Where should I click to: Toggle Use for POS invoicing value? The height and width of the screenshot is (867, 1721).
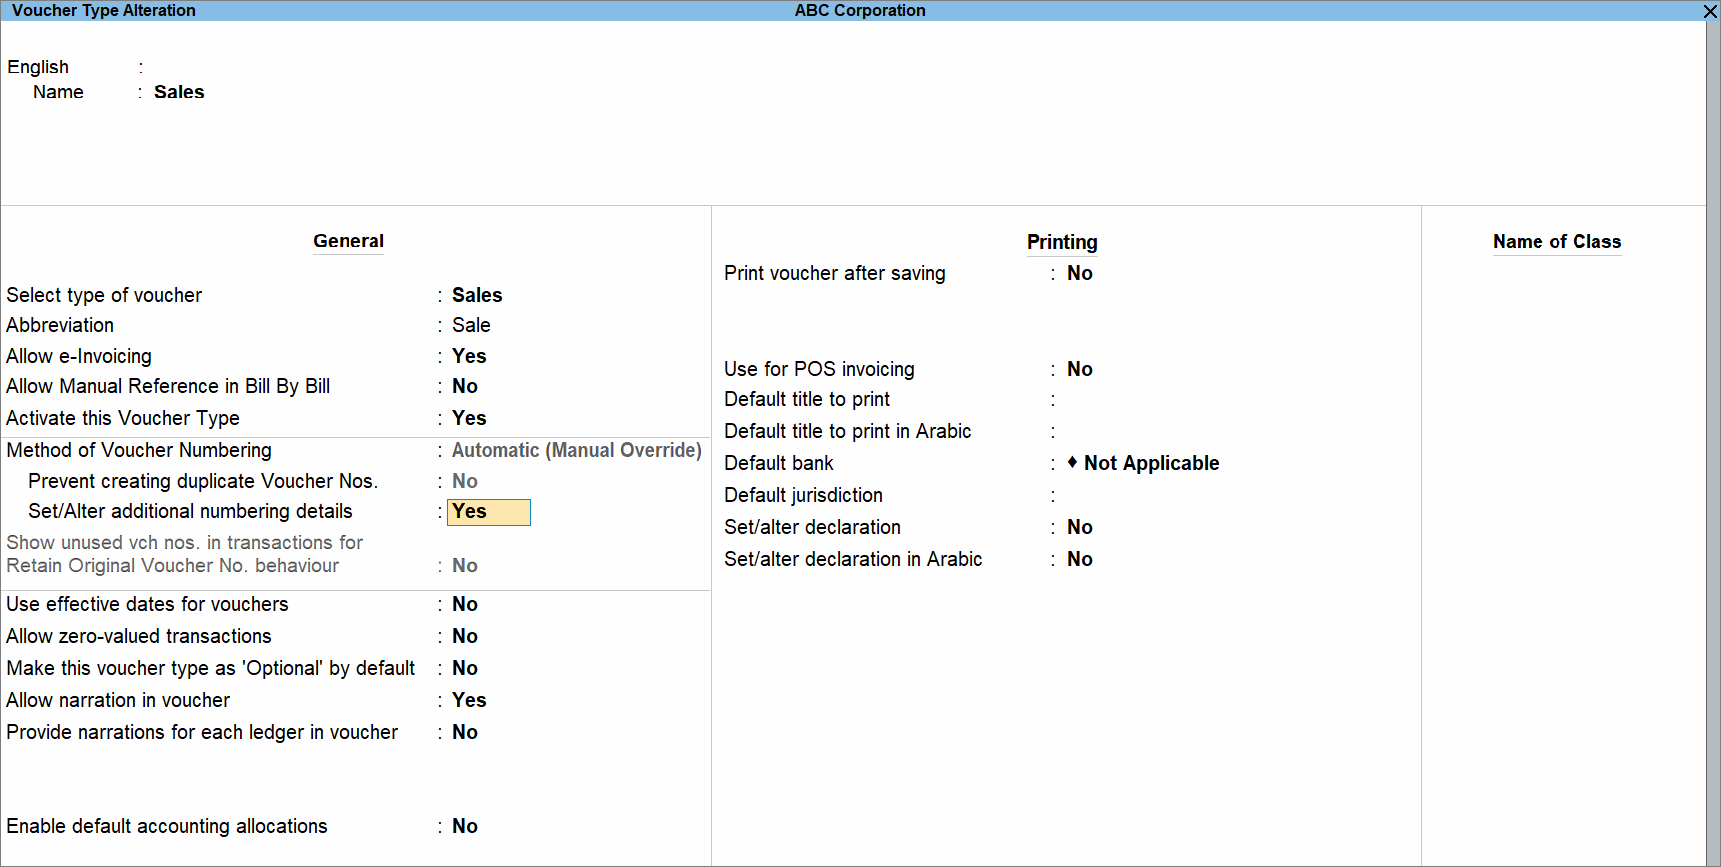point(1080,369)
